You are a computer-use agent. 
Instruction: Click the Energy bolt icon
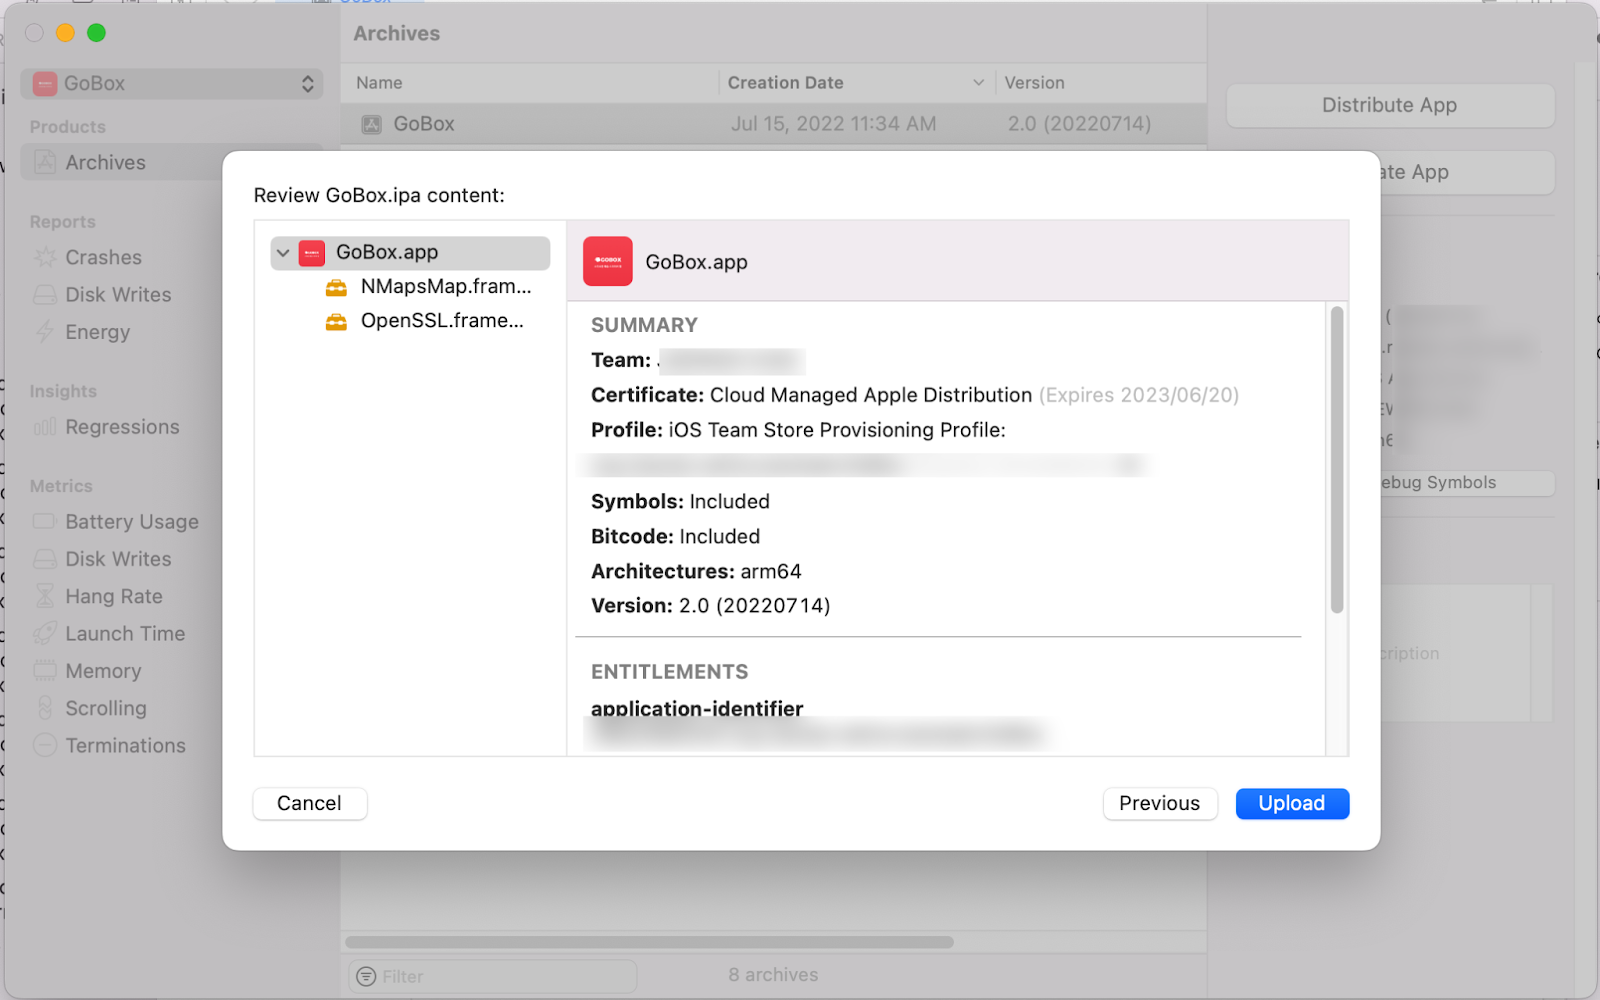click(45, 332)
